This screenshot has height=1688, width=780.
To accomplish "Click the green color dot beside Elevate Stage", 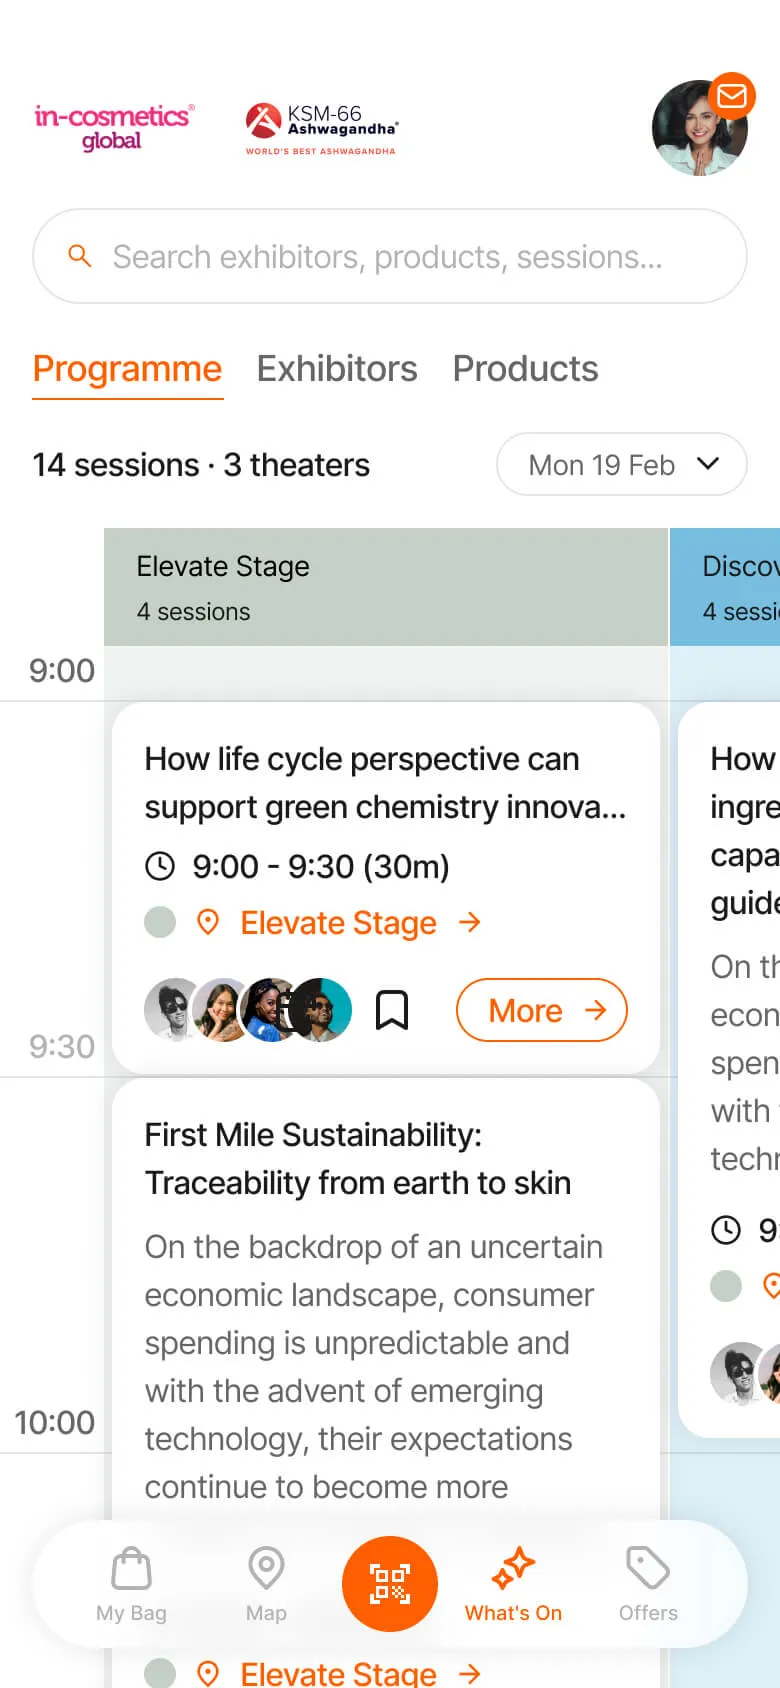I will coord(160,922).
